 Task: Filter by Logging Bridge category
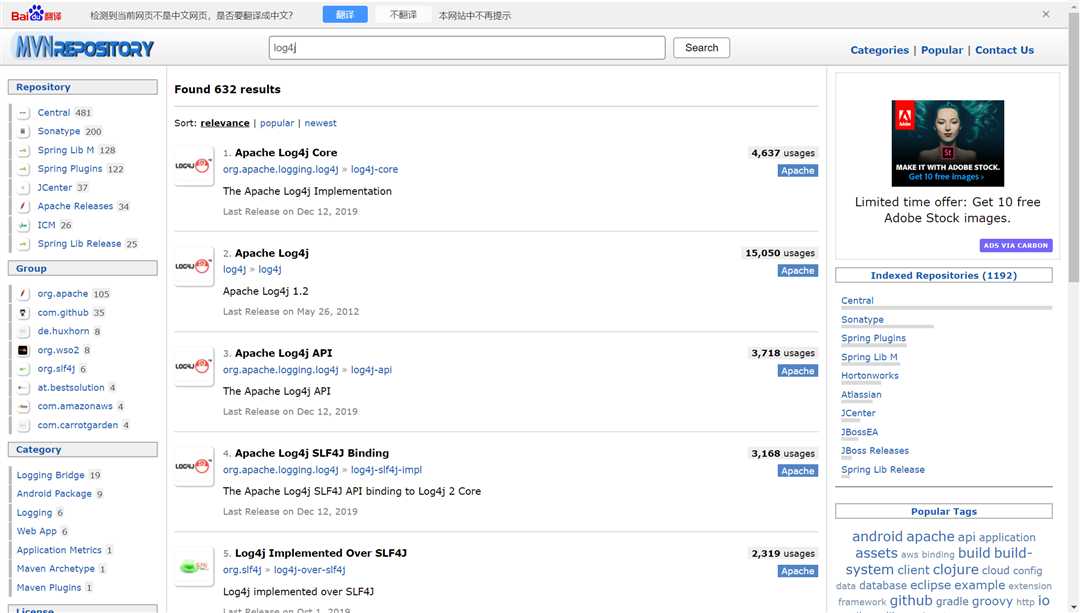(50, 475)
